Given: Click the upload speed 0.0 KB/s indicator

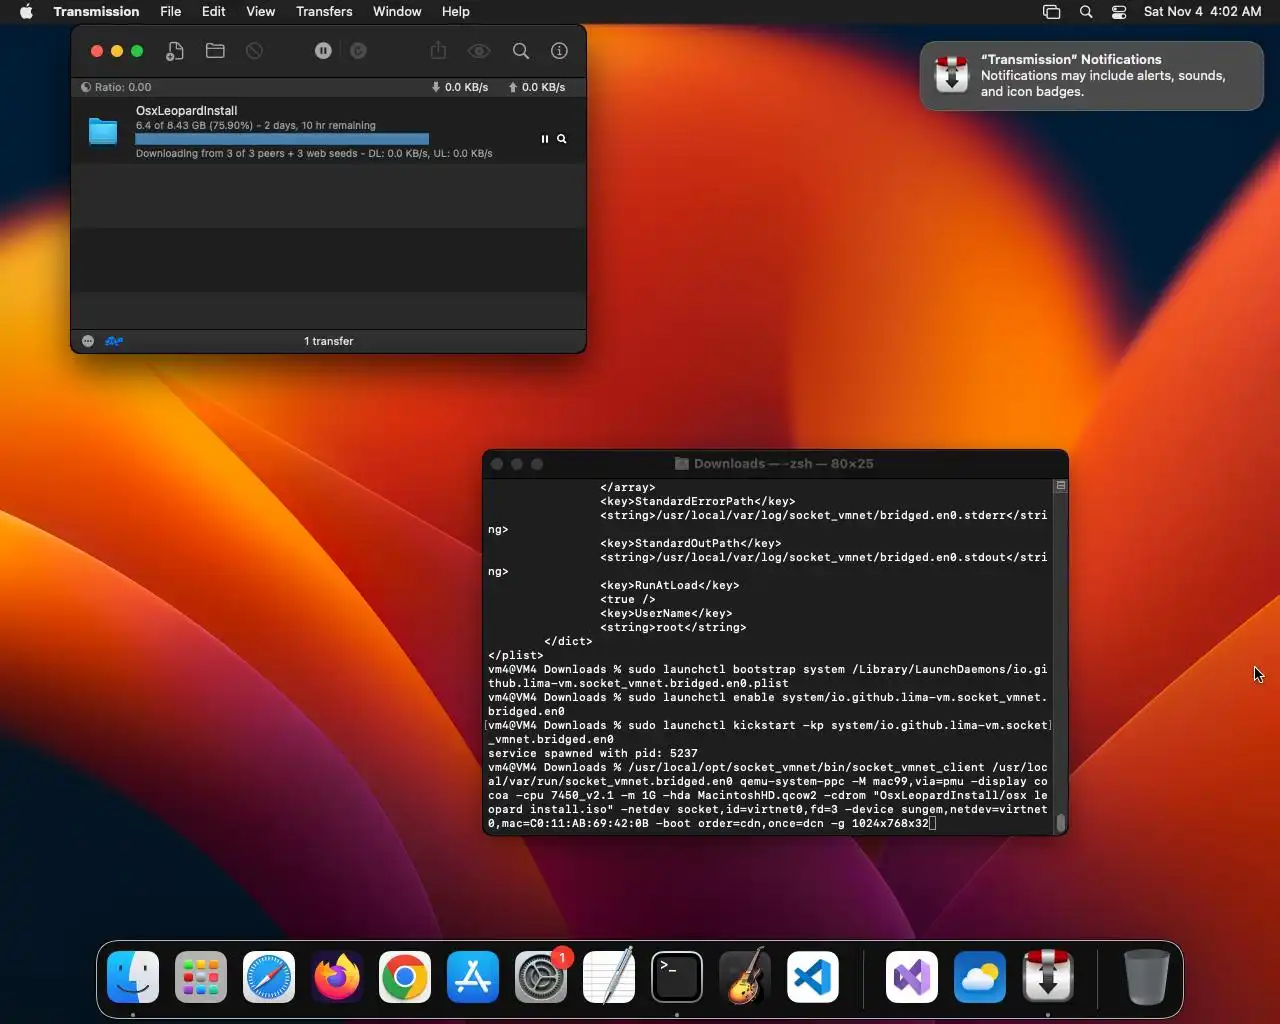Looking at the screenshot, I should pos(537,87).
